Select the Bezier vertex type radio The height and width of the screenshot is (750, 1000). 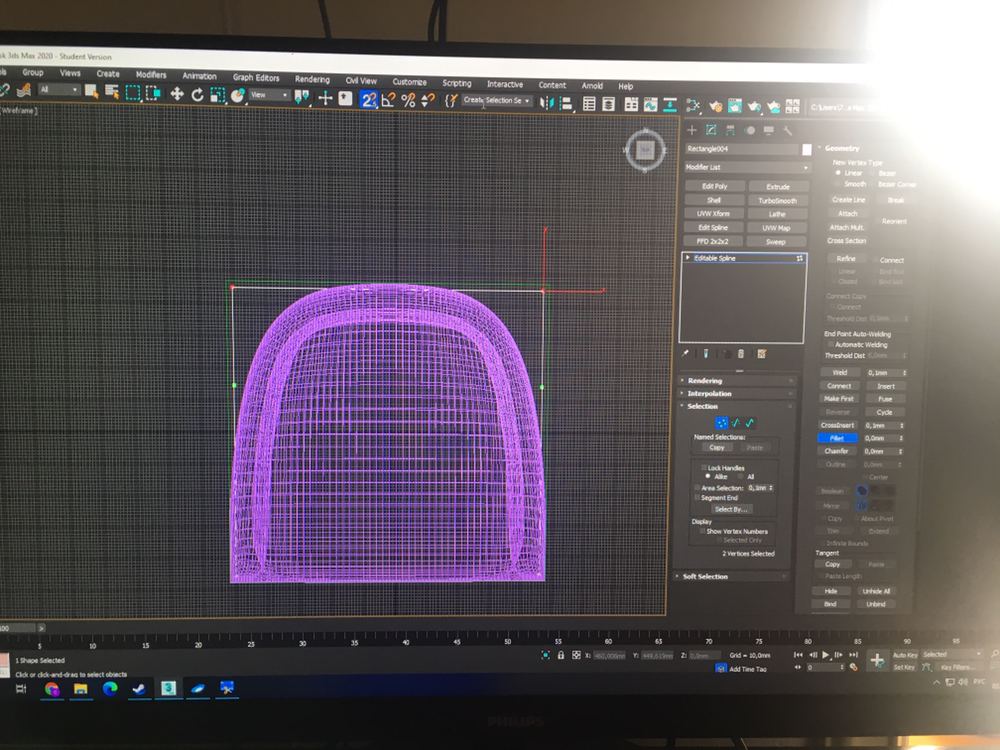pos(873,173)
